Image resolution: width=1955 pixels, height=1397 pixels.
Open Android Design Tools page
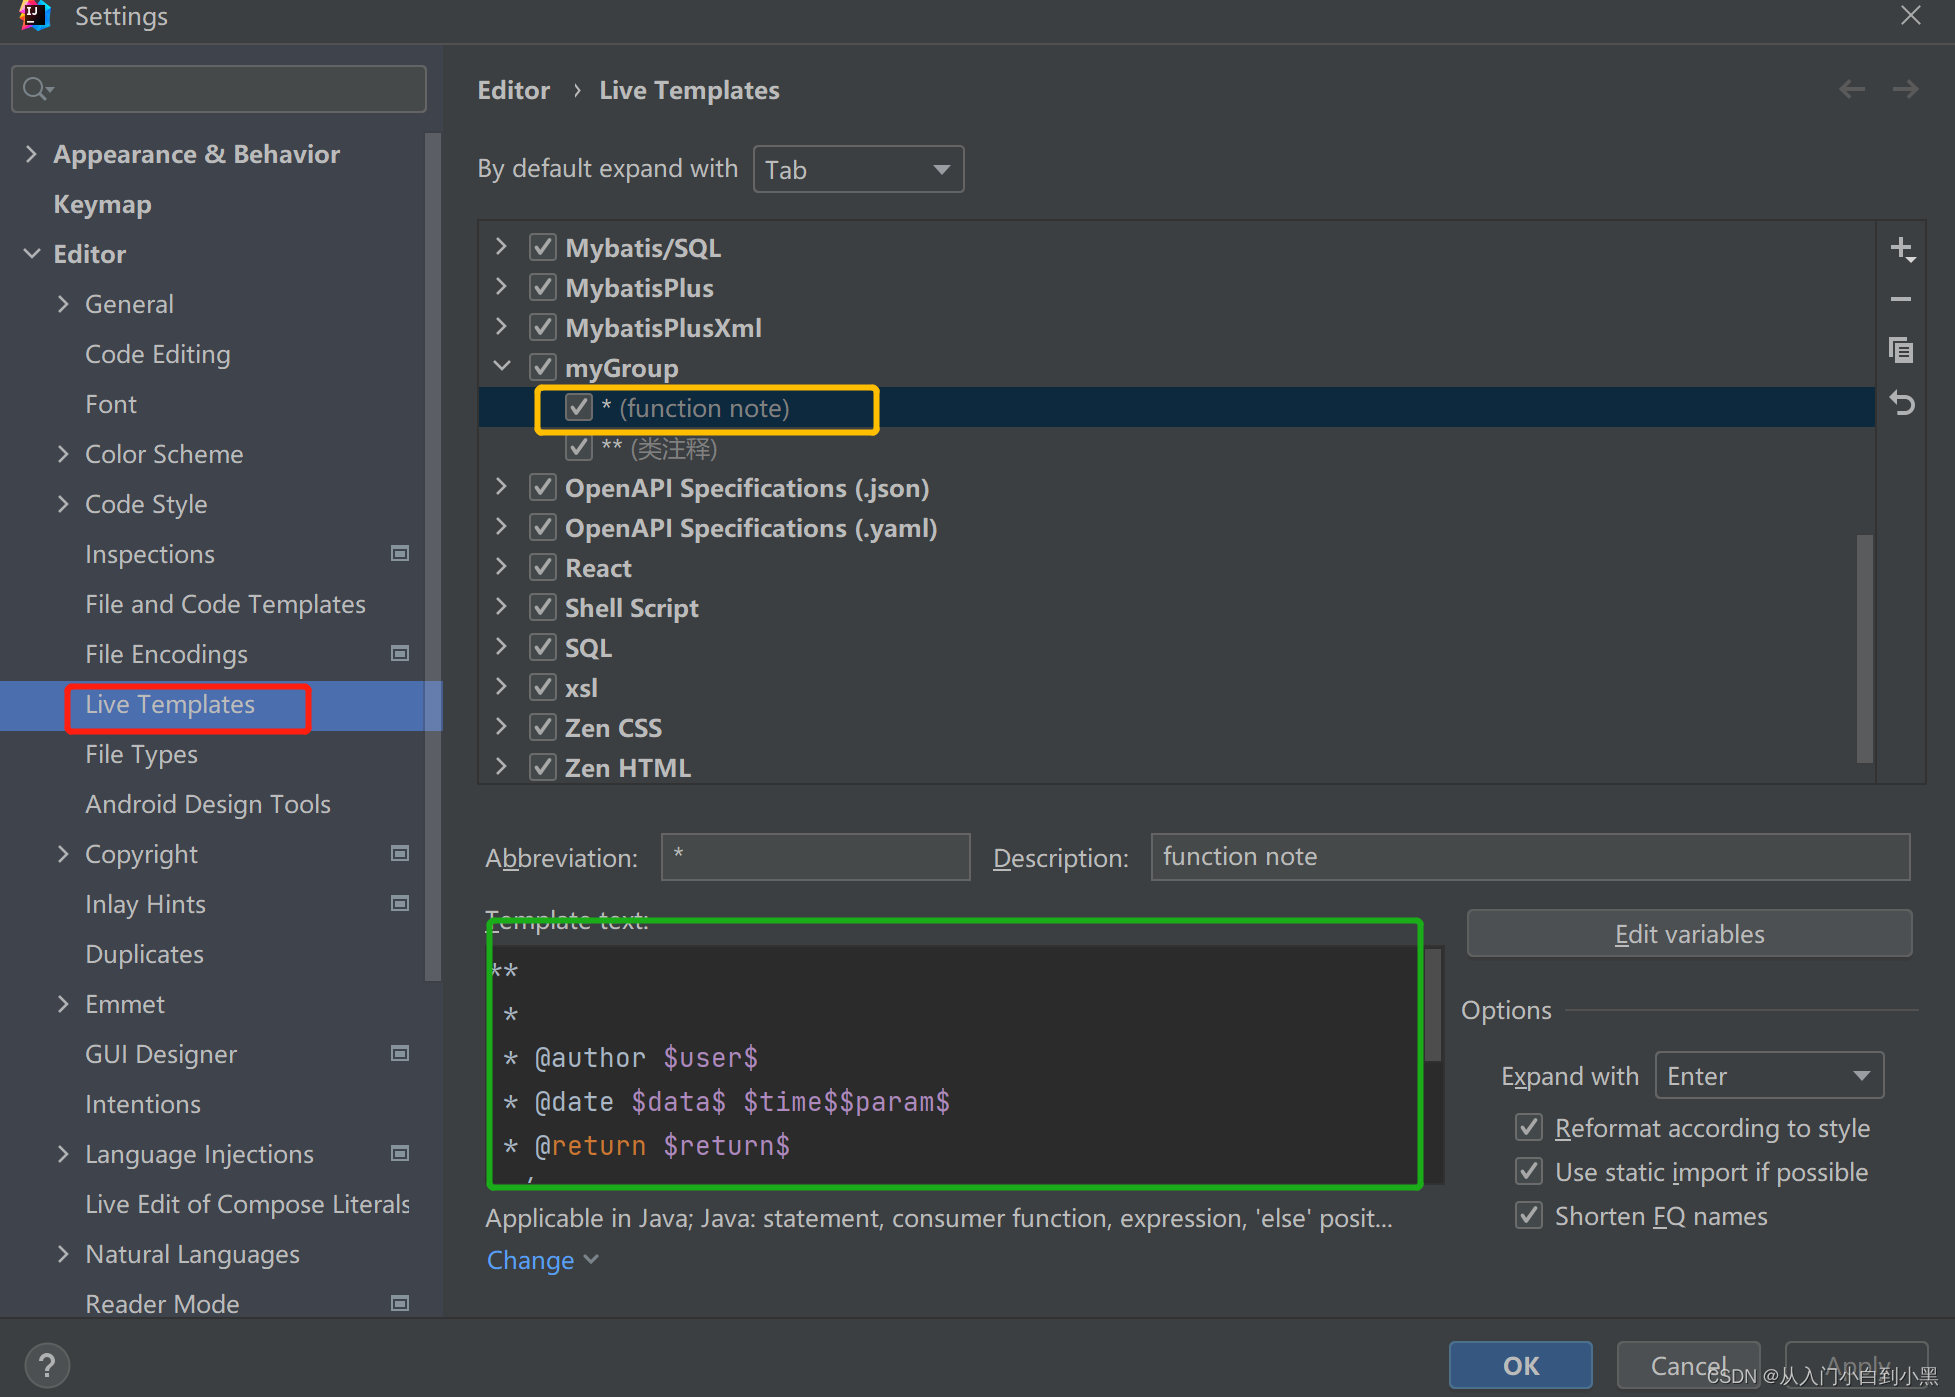[x=208, y=804]
